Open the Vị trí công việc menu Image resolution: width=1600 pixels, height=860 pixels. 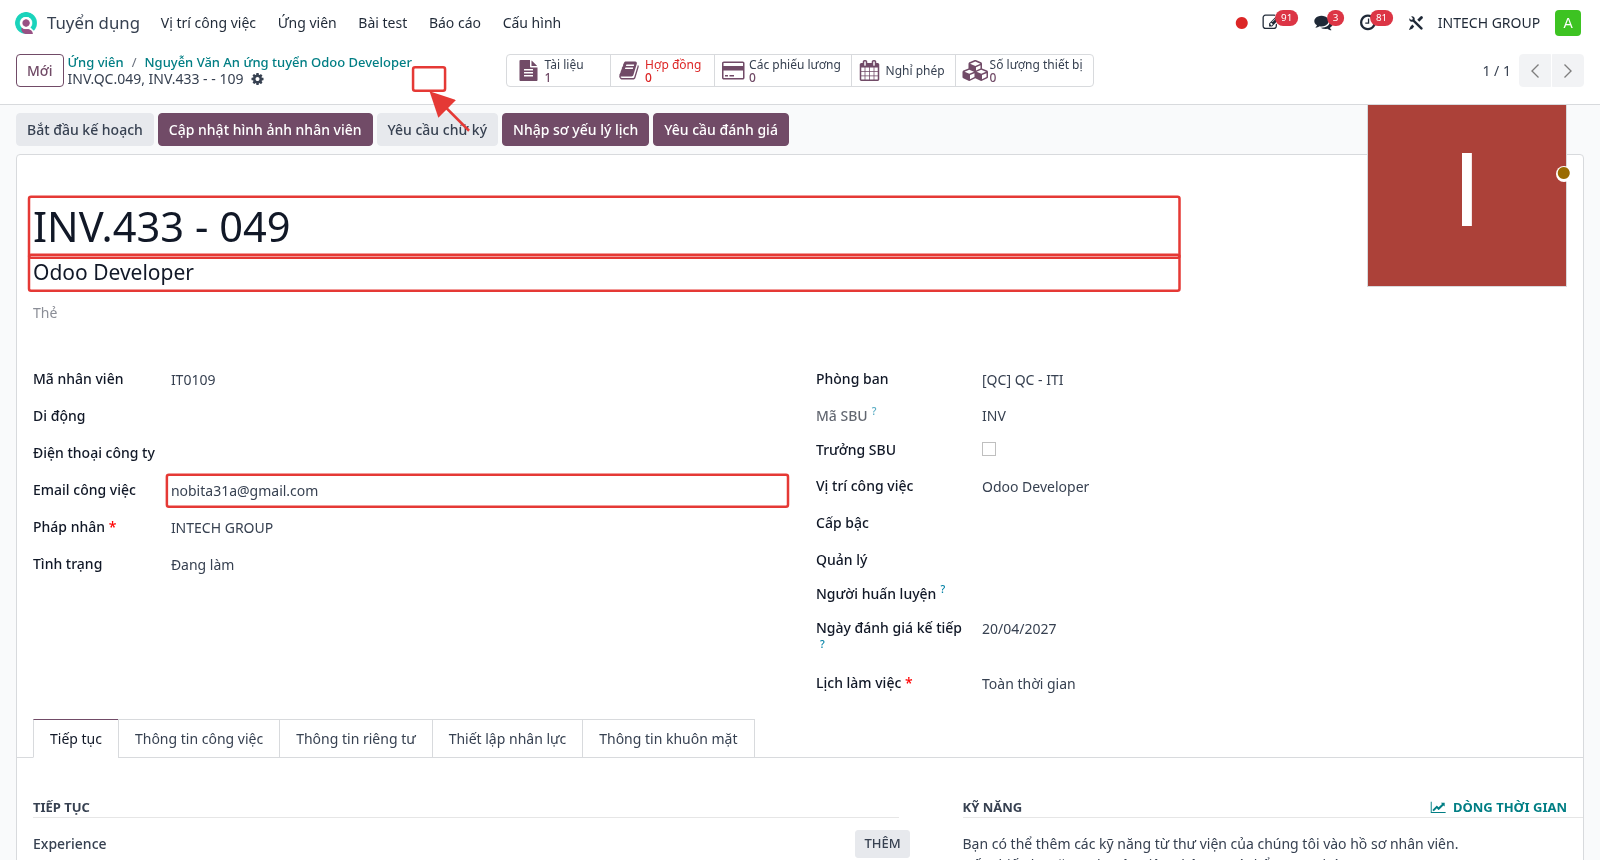tap(208, 23)
